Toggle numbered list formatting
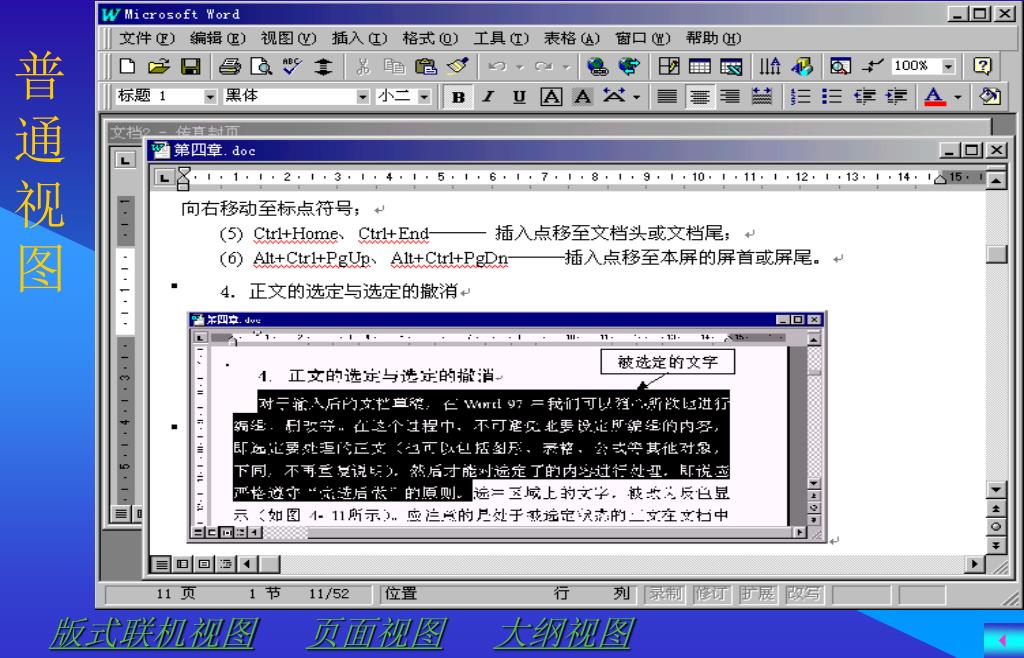This screenshot has height=658, width=1024. click(801, 97)
